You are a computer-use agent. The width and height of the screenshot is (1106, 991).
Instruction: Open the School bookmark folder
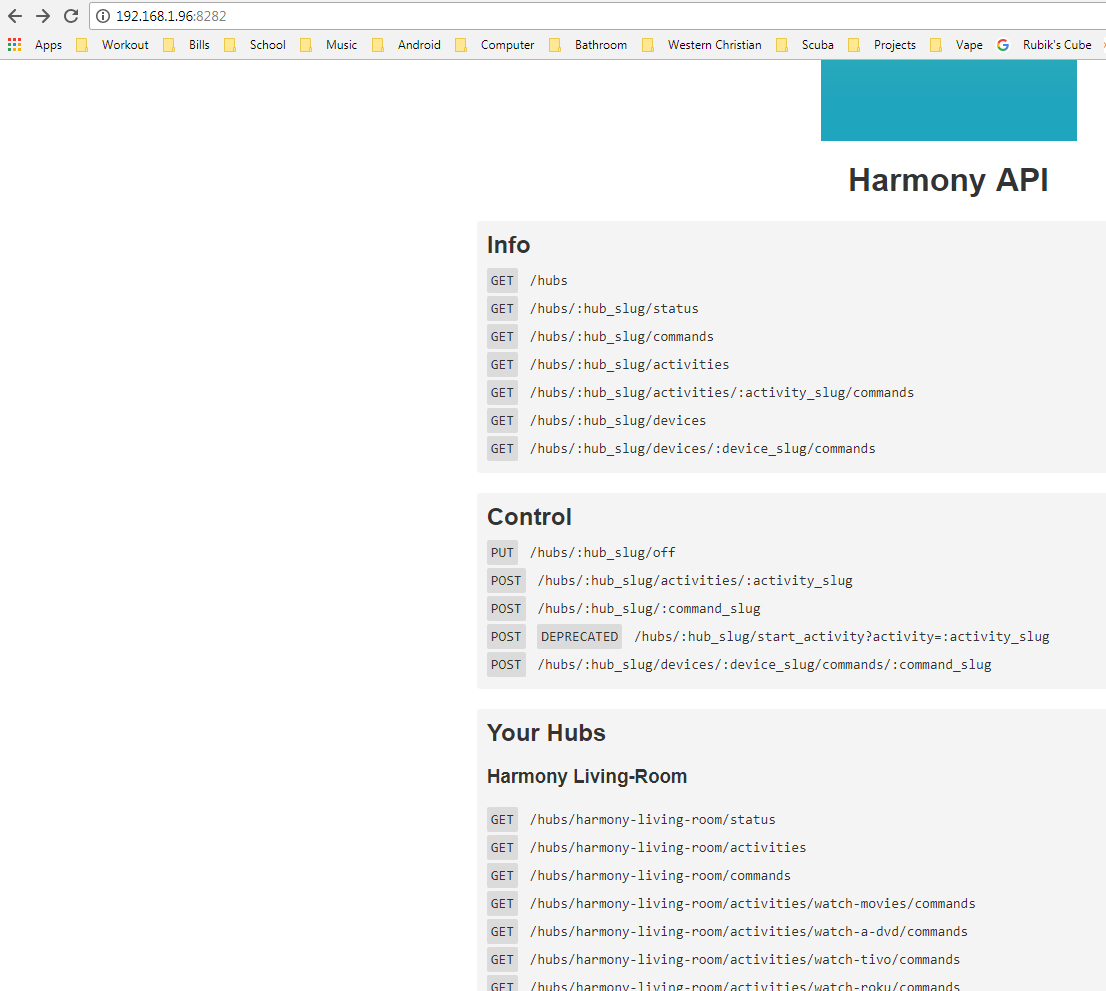[x=255, y=44]
